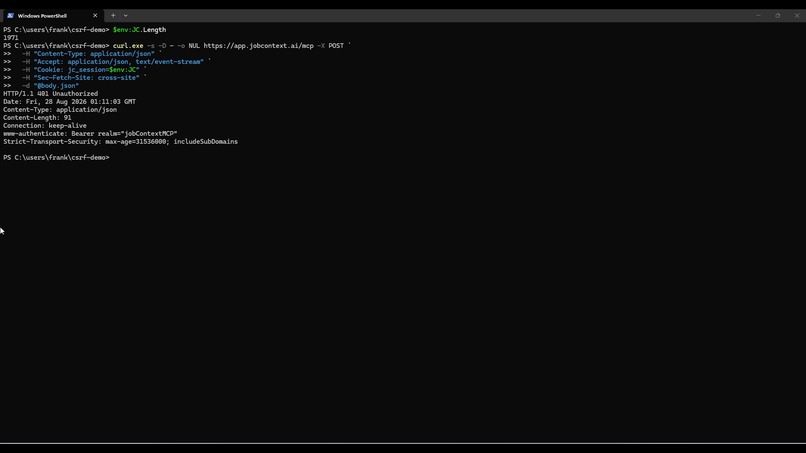
Task: Close the Windows PowerShell tab
Action: pyautogui.click(x=95, y=15)
